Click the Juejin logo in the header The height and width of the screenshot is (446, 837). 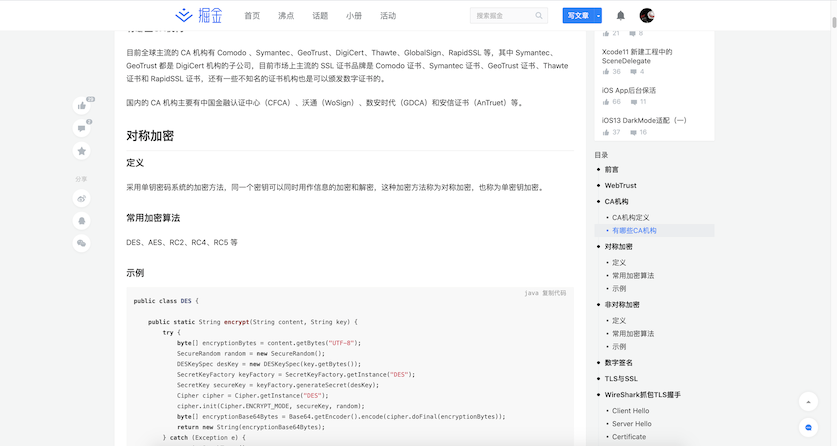coord(198,15)
